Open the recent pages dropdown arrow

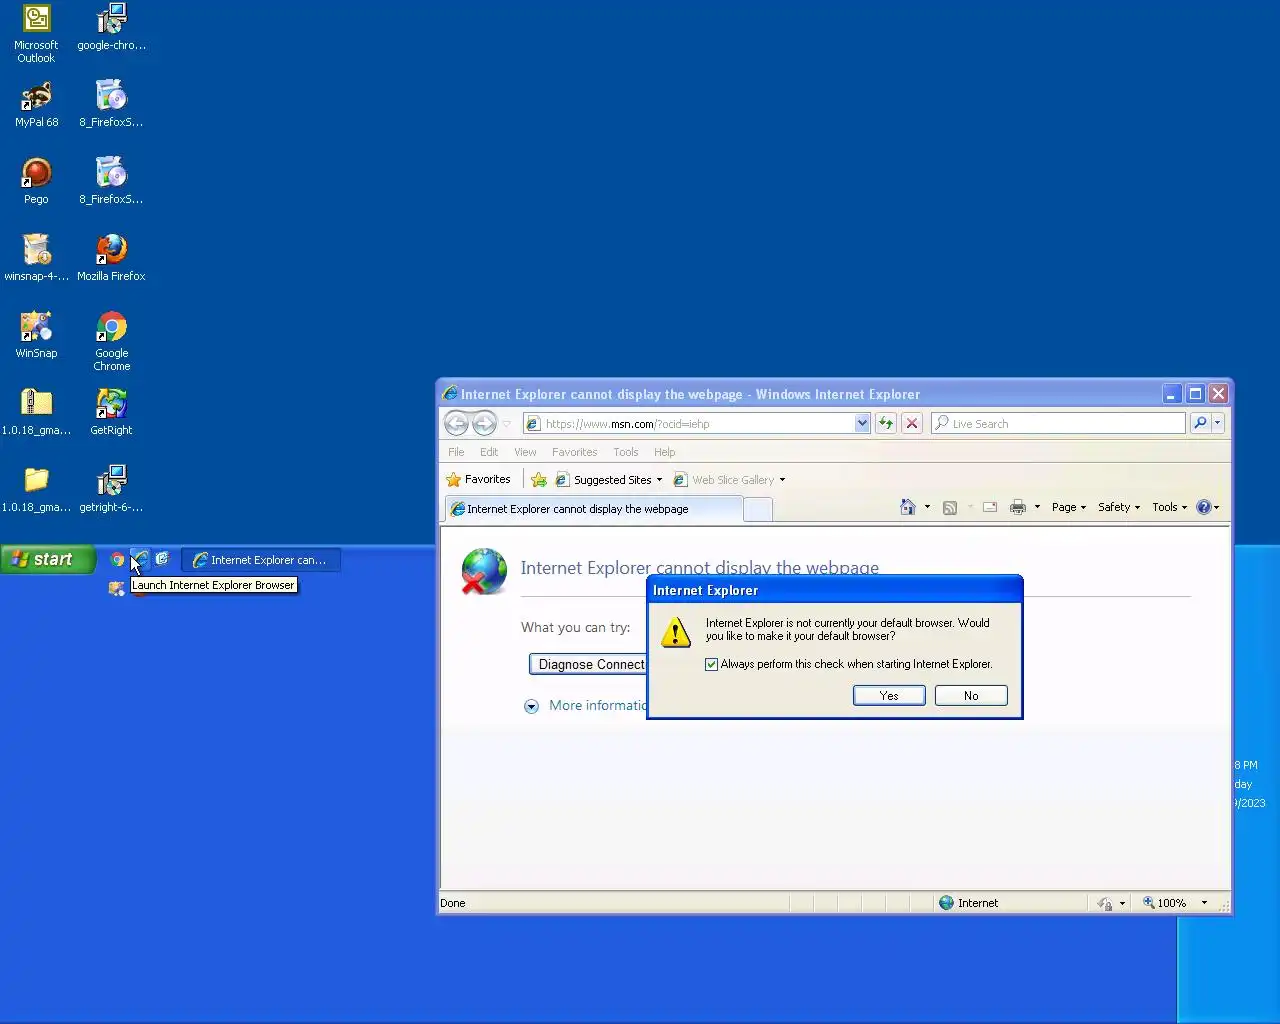(x=506, y=424)
